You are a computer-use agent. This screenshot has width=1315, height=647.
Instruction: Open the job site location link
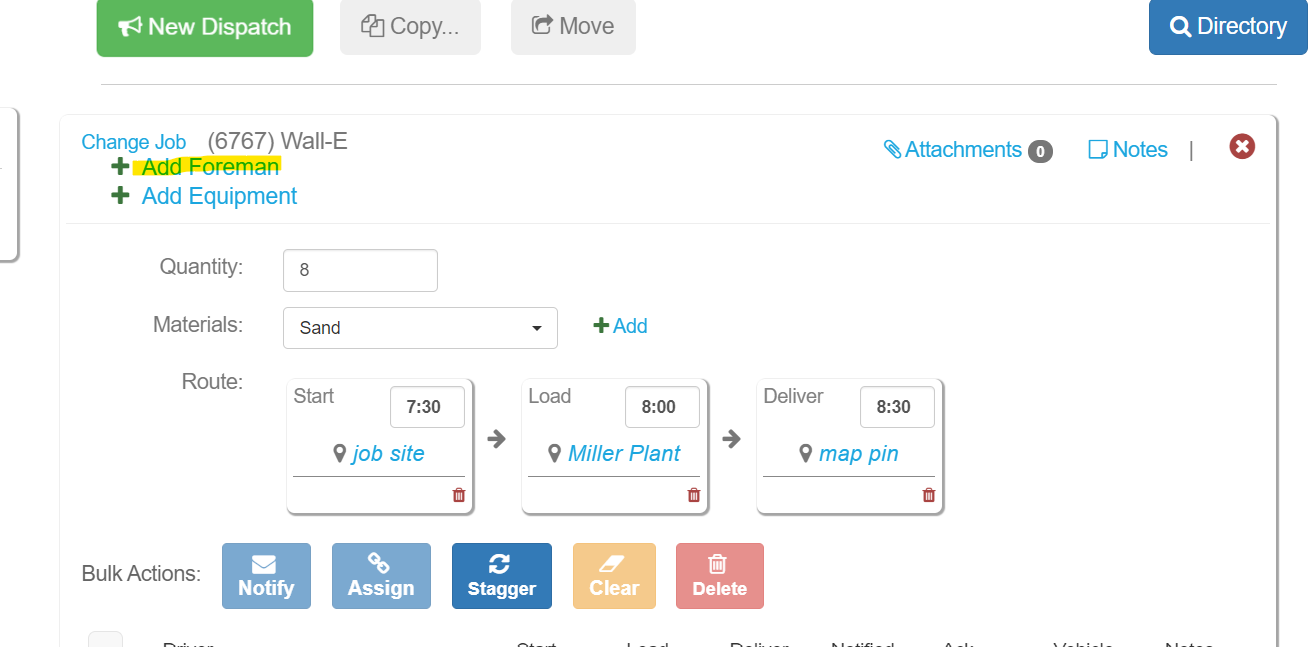[388, 454]
